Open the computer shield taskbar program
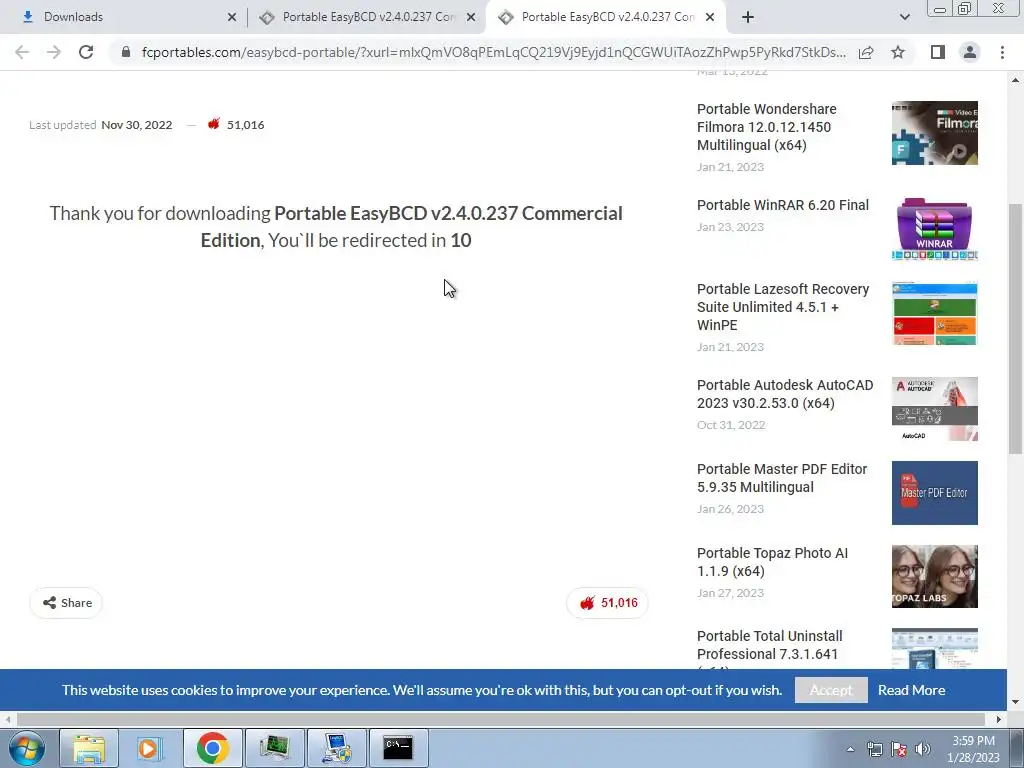Screen dimensions: 1024x768 click(336, 748)
